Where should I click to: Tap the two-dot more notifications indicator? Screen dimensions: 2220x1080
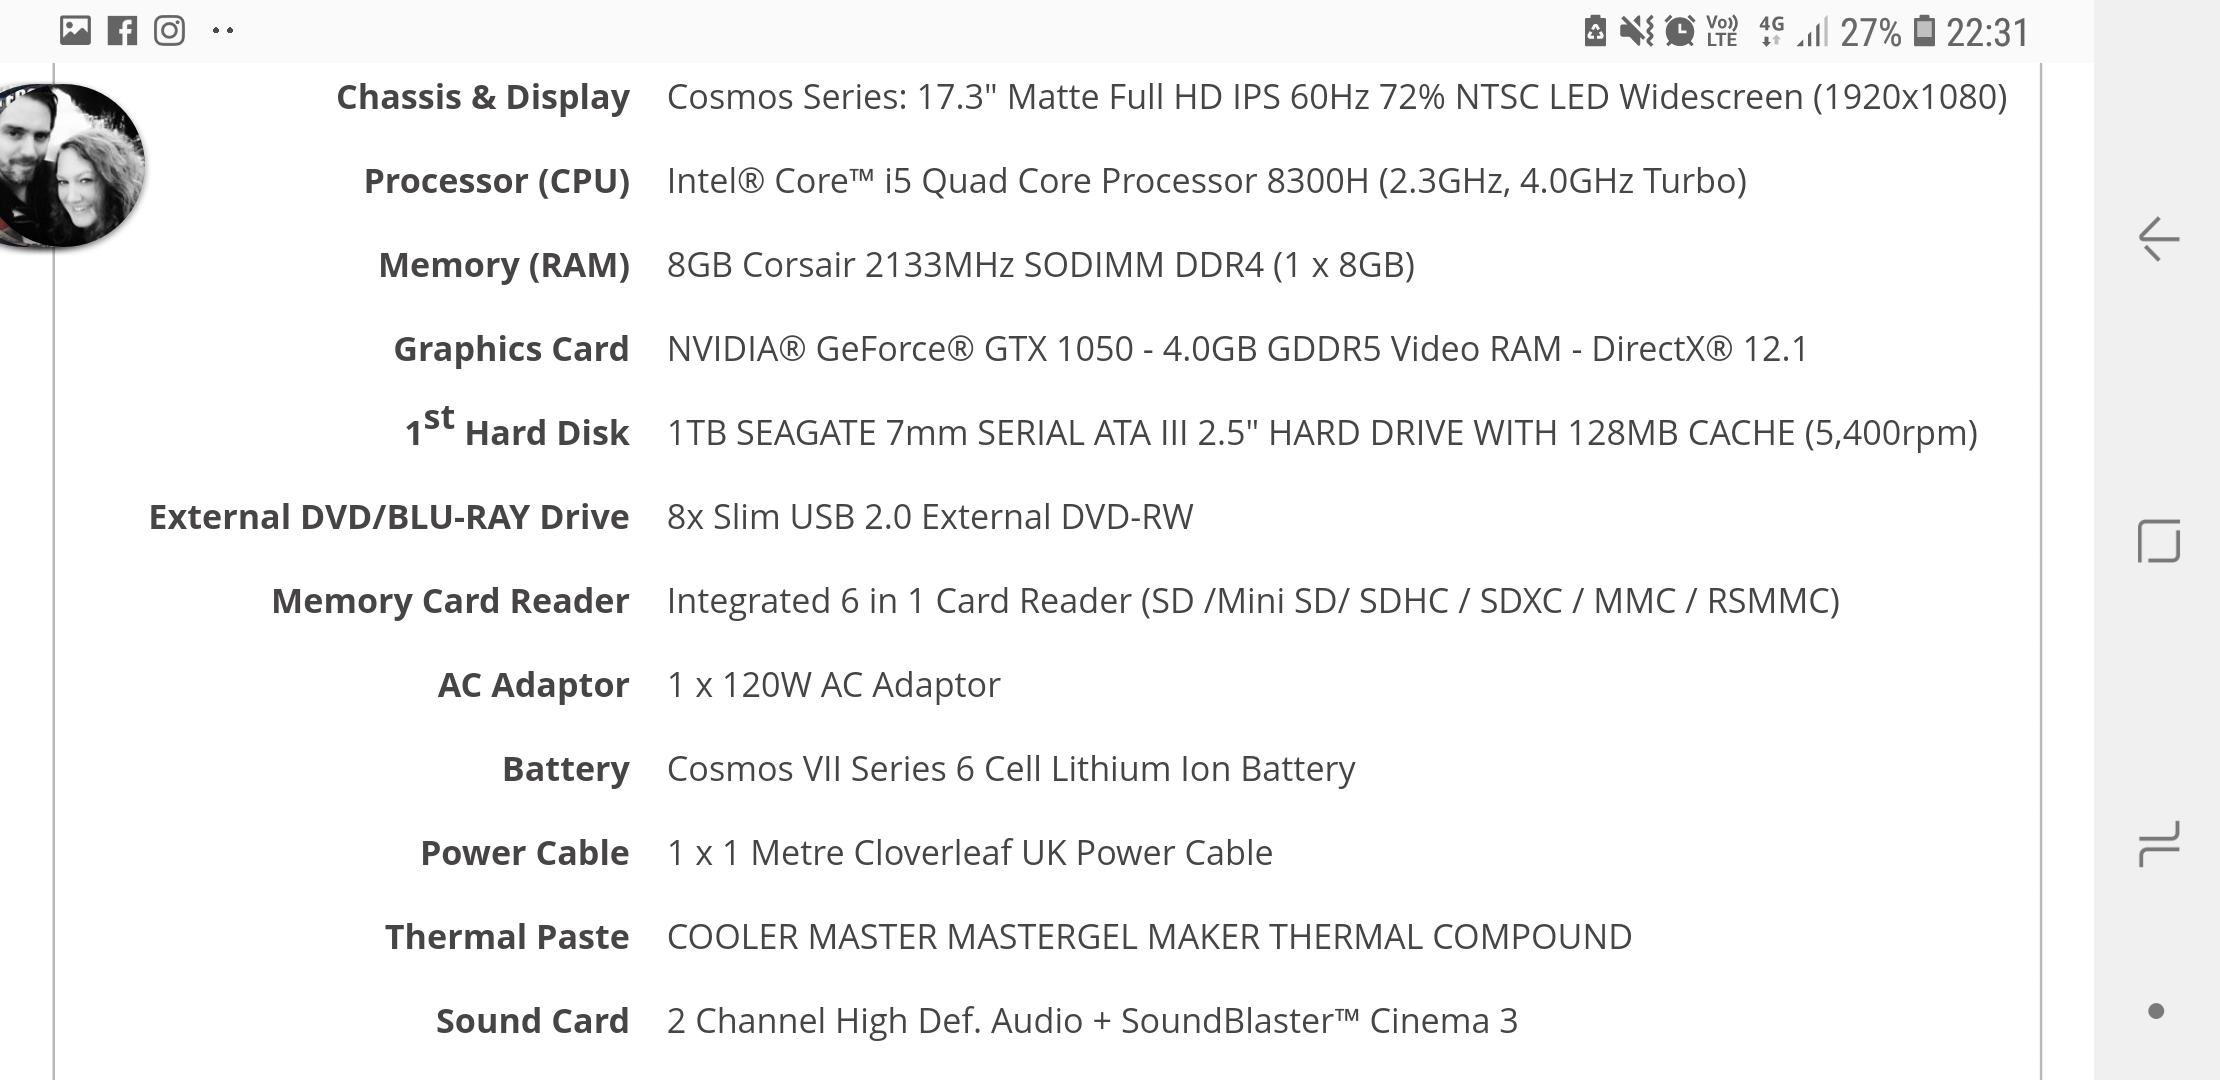223,31
